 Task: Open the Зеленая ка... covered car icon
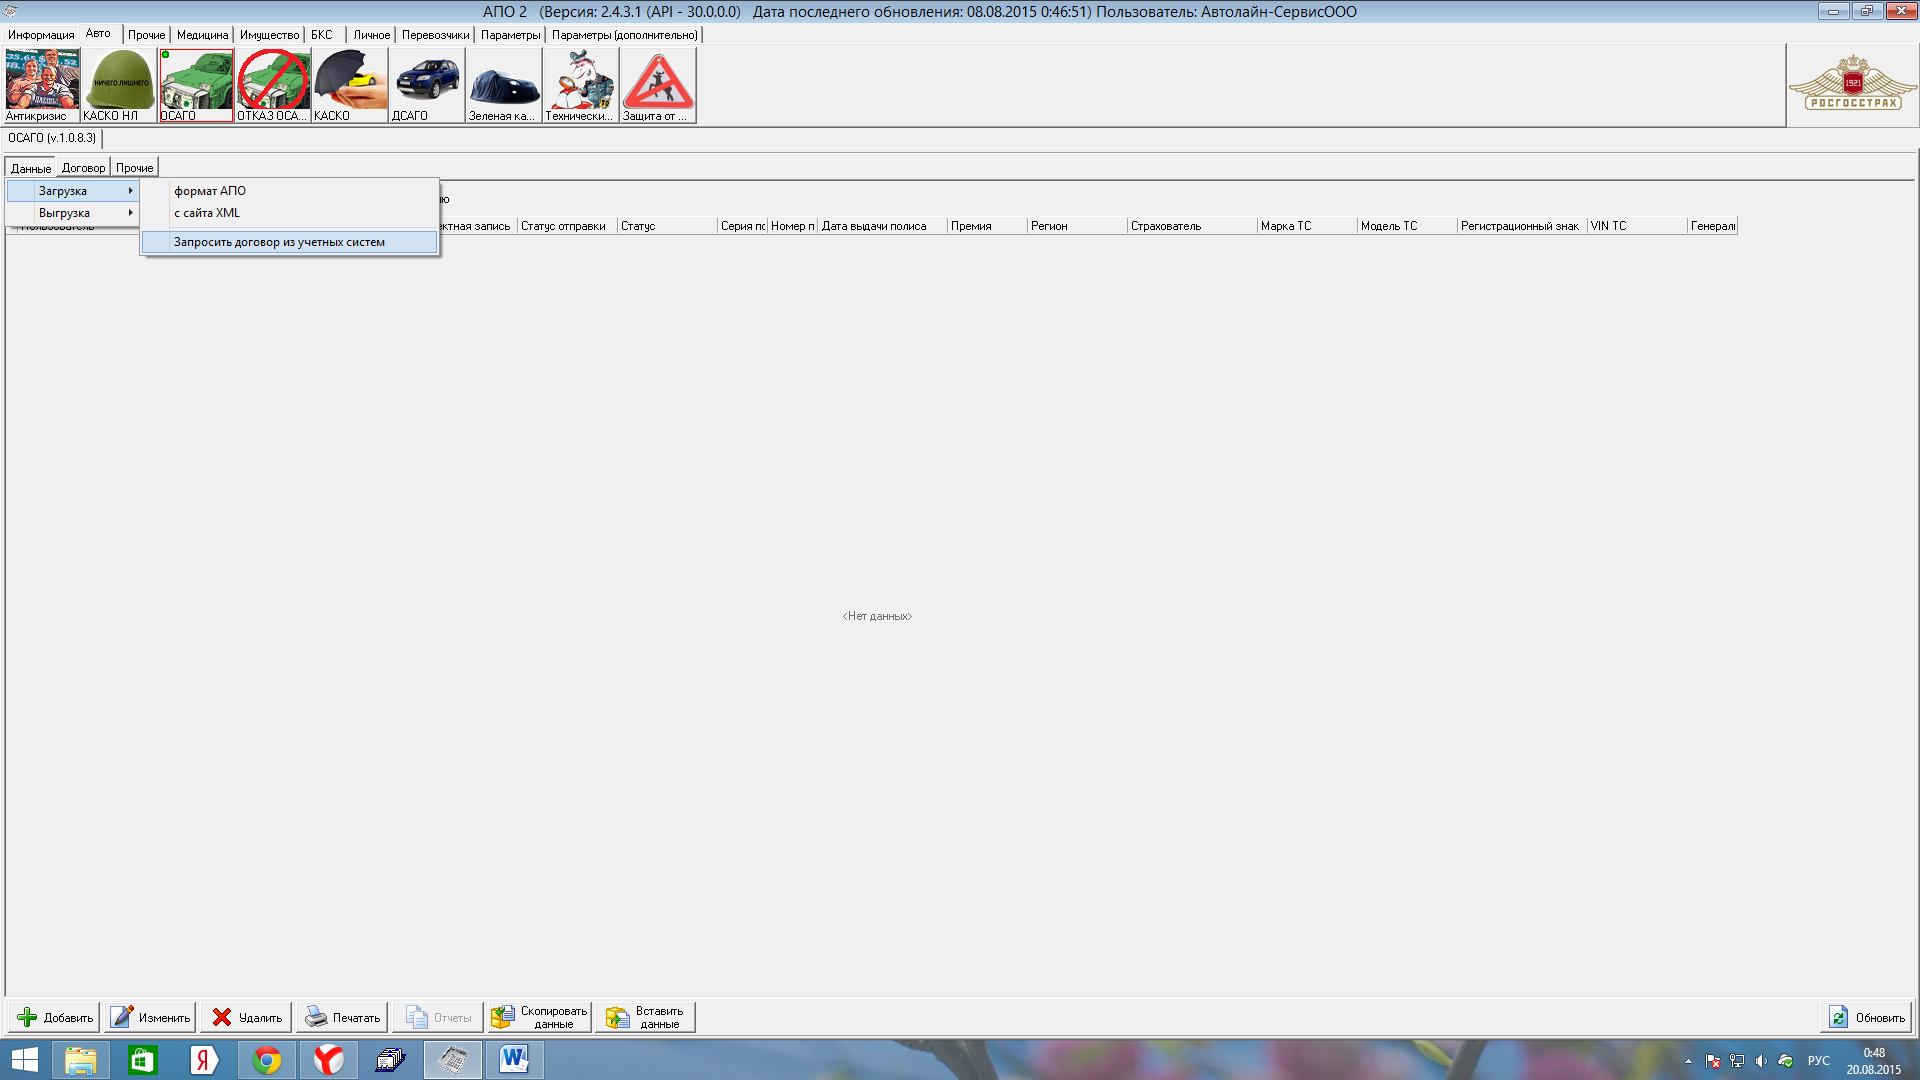pos(504,86)
